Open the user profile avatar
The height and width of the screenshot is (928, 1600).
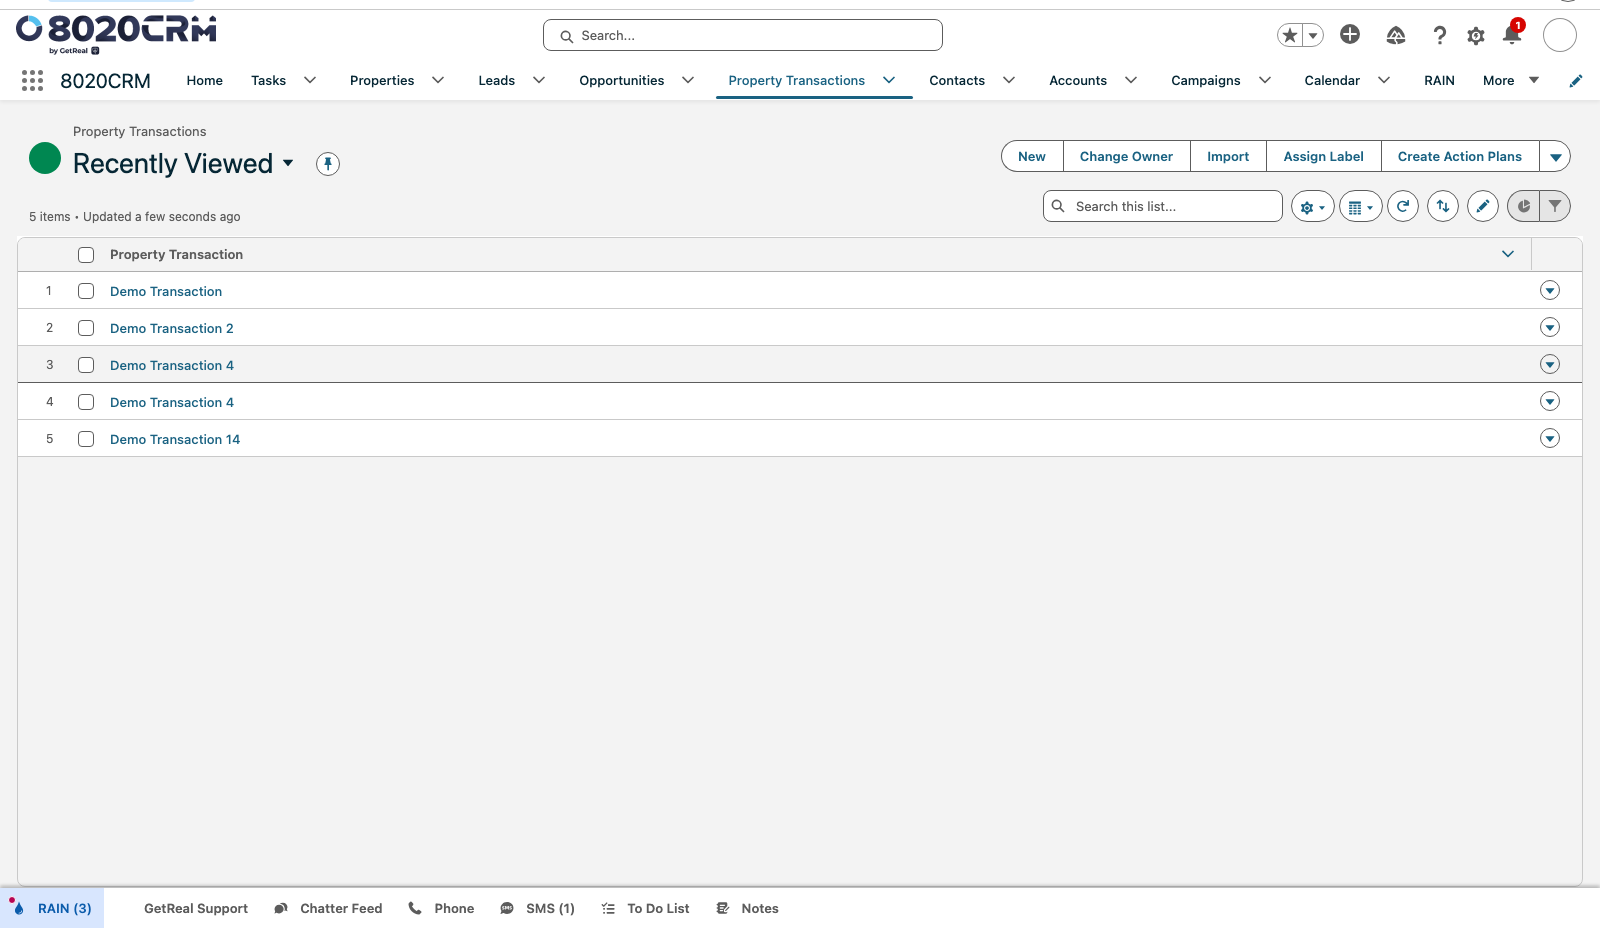[1560, 35]
